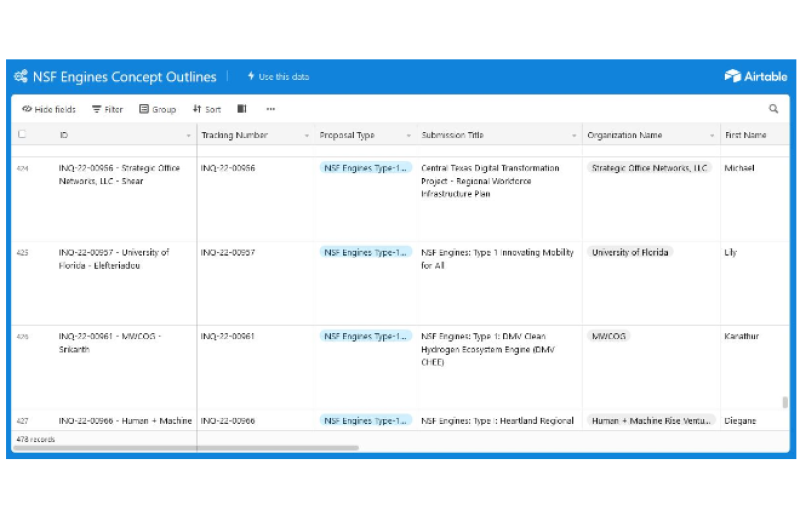Open the more options ellipsis menu
Viewport: 800px width, 516px height.
click(x=270, y=109)
